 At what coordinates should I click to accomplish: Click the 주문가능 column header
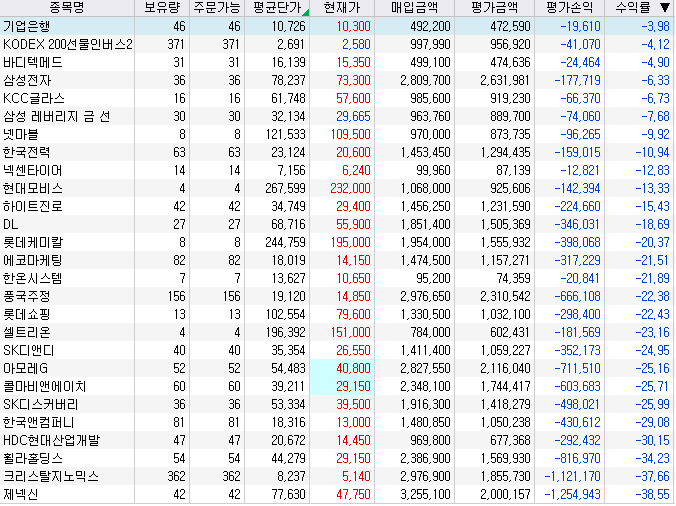217,7
